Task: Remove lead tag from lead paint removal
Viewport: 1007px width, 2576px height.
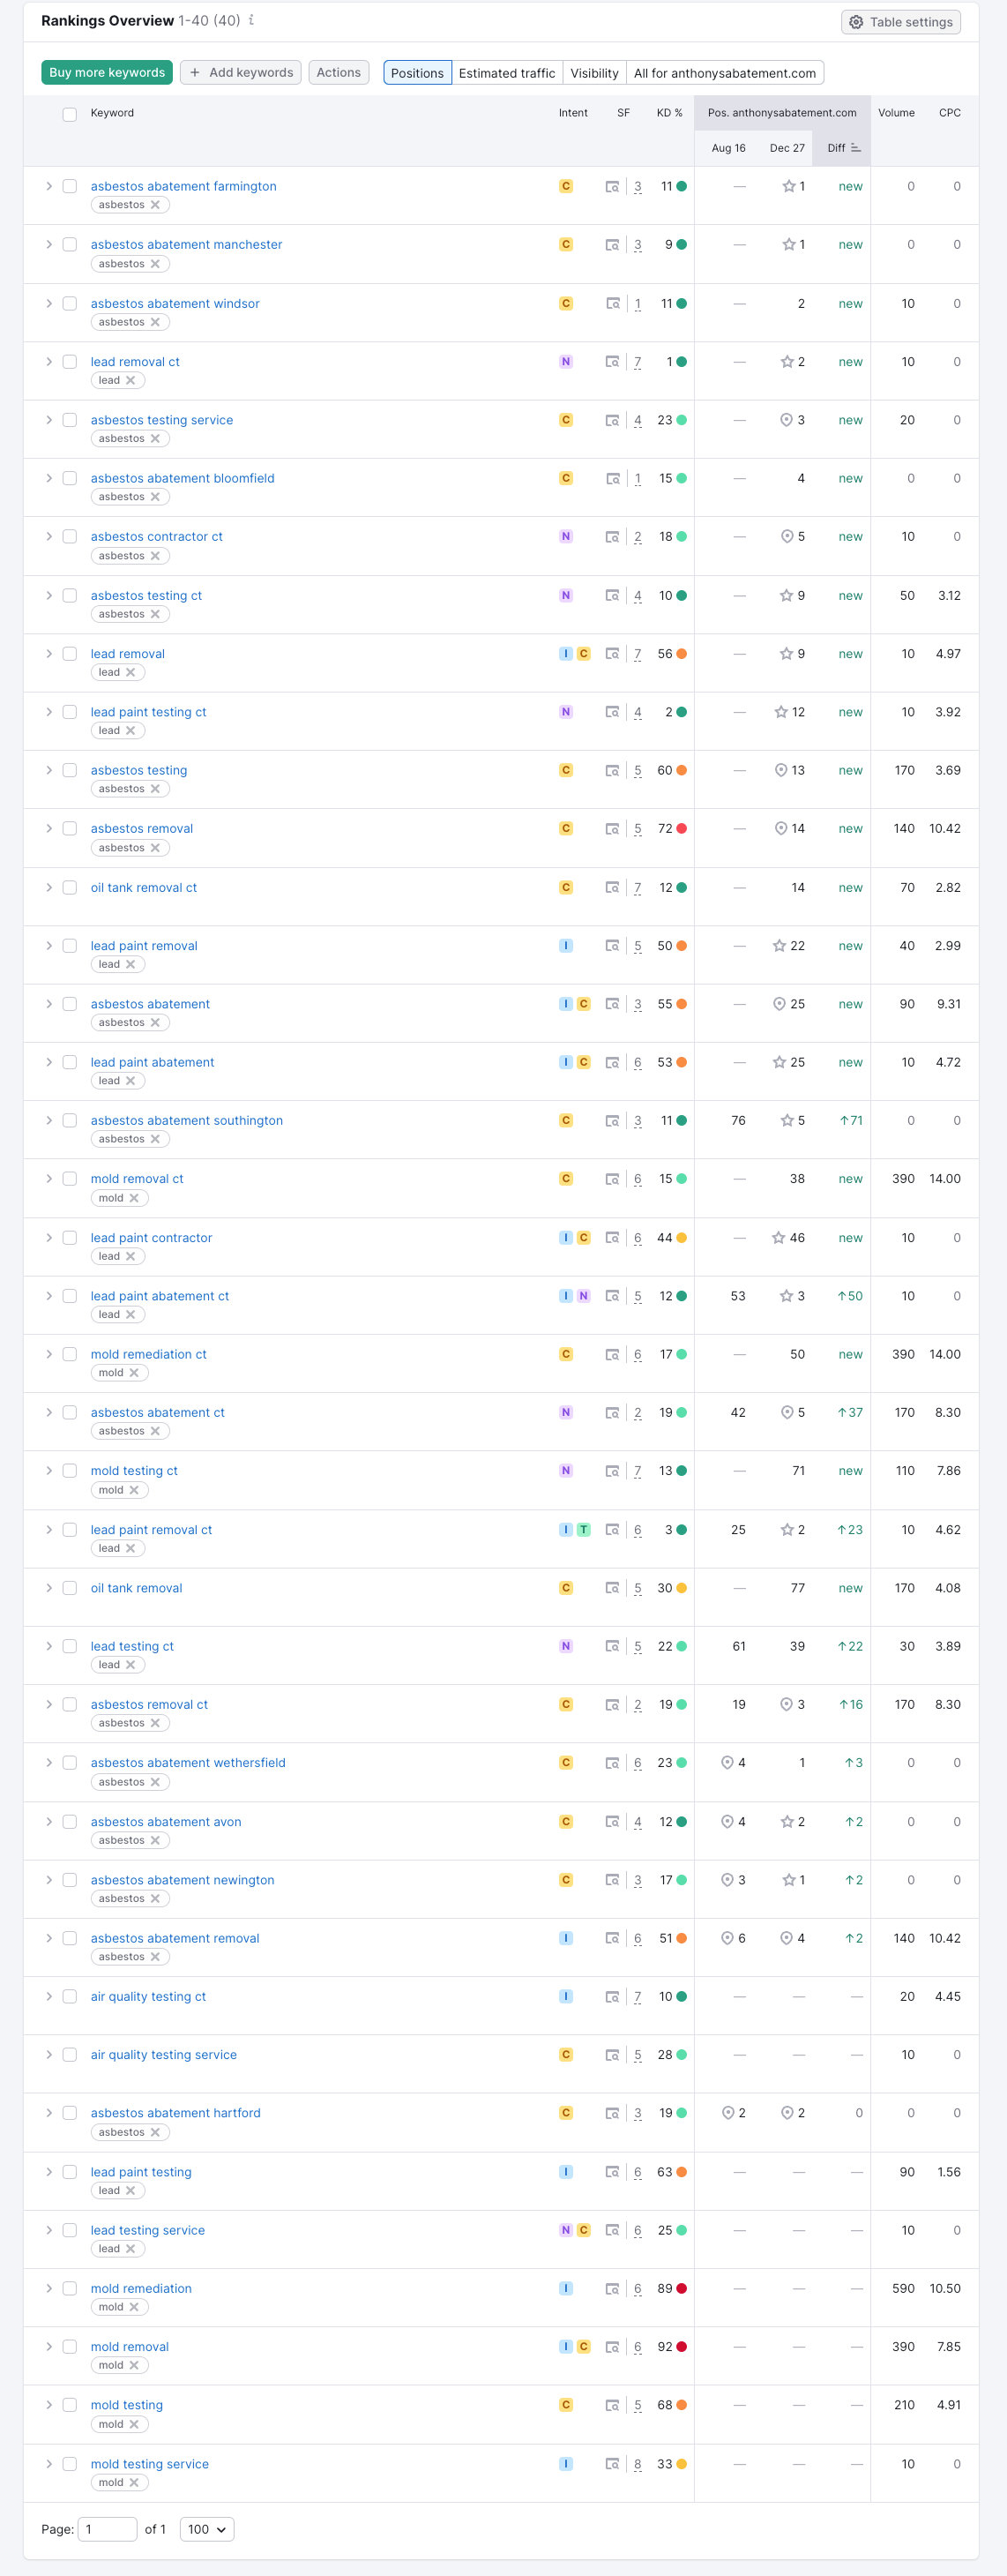Action: [130, 965]
